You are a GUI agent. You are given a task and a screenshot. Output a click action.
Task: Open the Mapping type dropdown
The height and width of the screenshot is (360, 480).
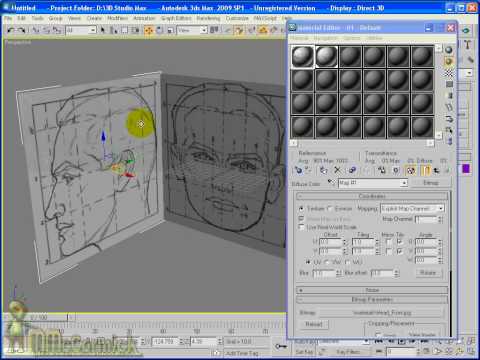click(x=412, y=209)
